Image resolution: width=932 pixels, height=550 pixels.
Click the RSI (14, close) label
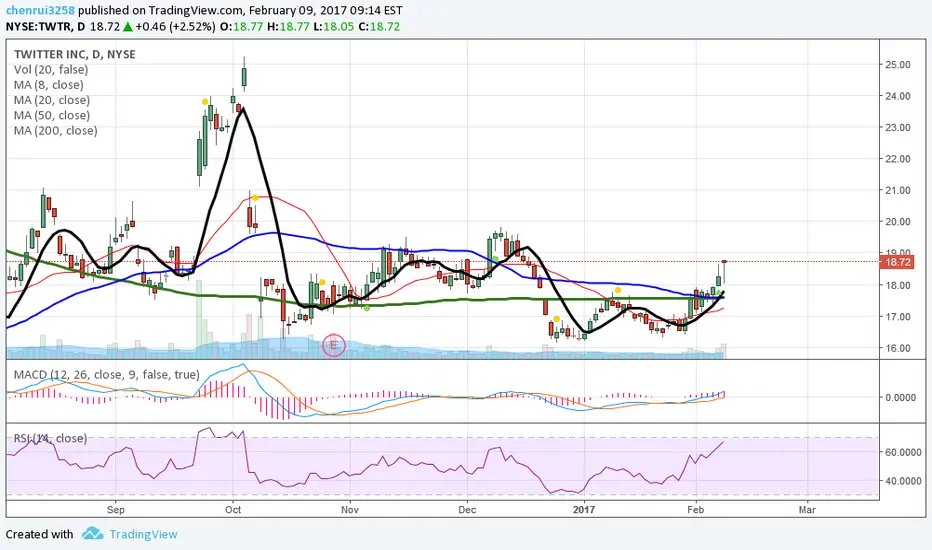coord(51,438)
